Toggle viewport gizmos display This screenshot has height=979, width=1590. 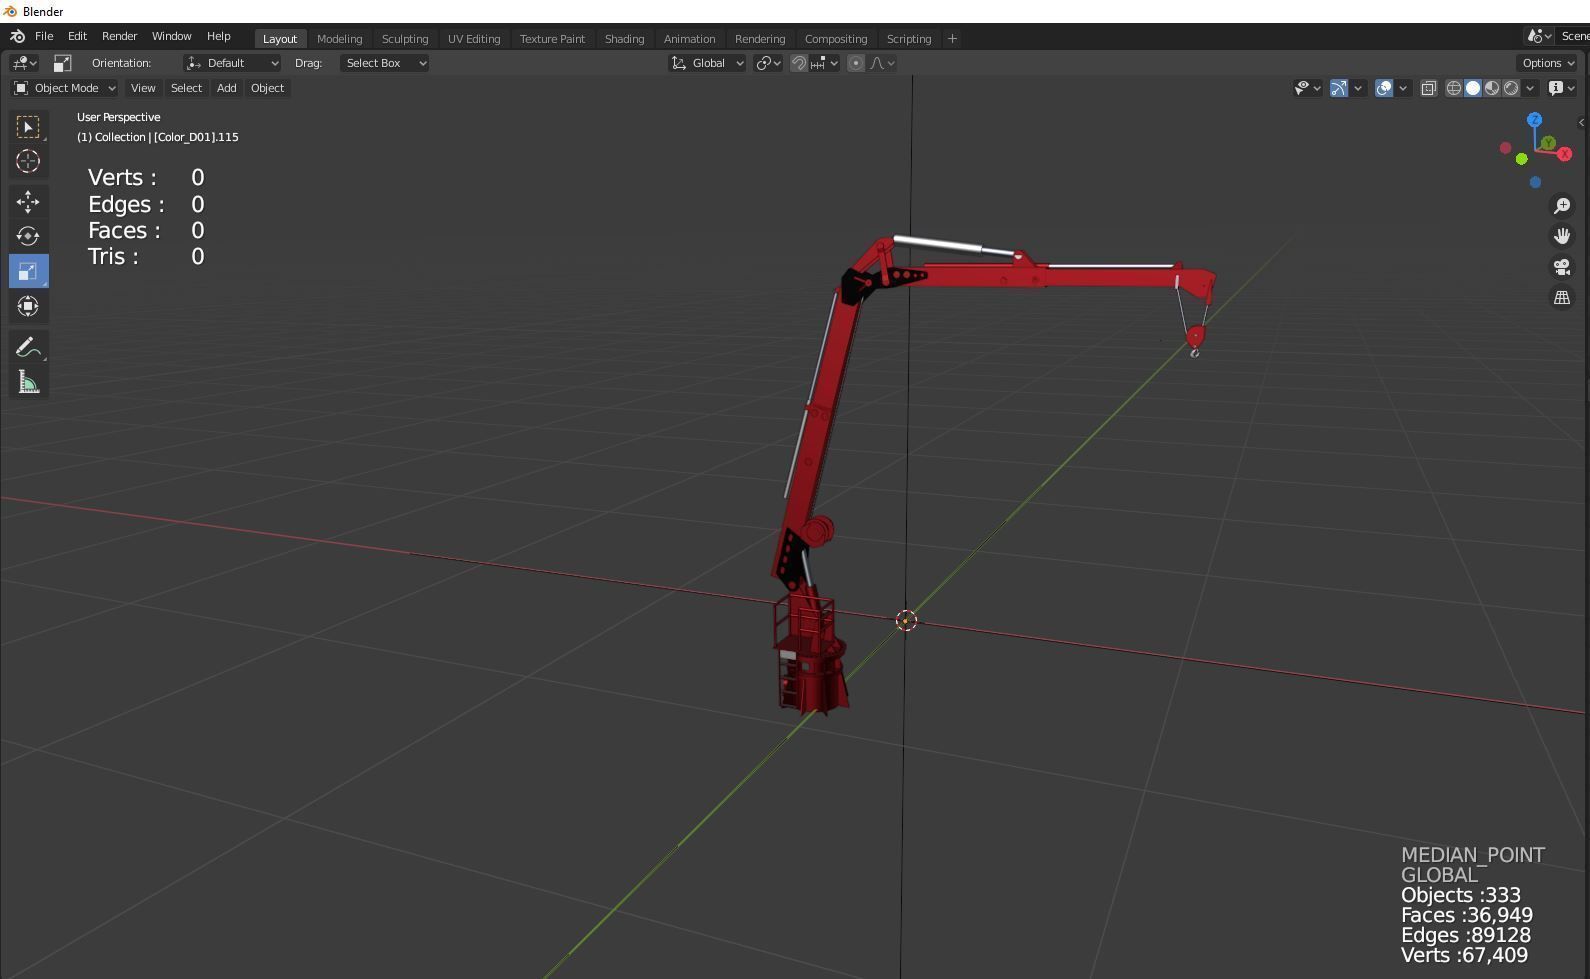tap(1339, 88)
